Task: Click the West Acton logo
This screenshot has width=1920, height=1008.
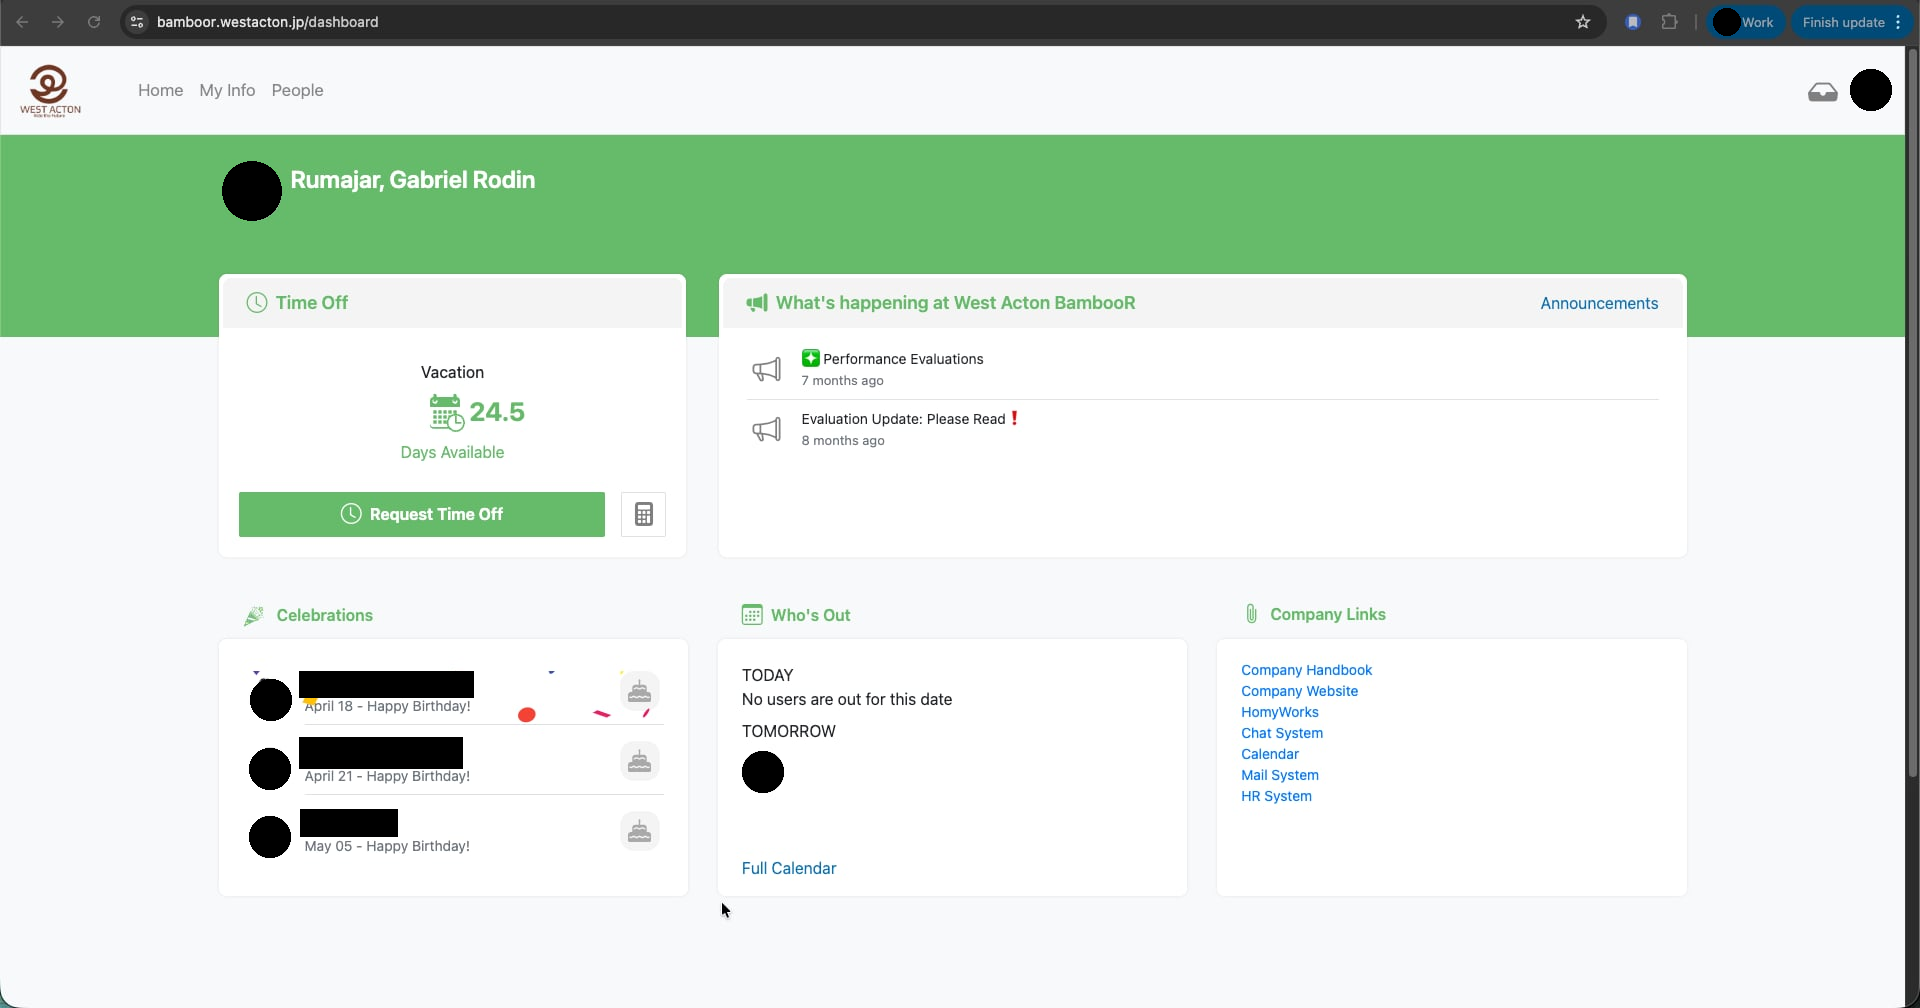Action: [x=50, y=91]
